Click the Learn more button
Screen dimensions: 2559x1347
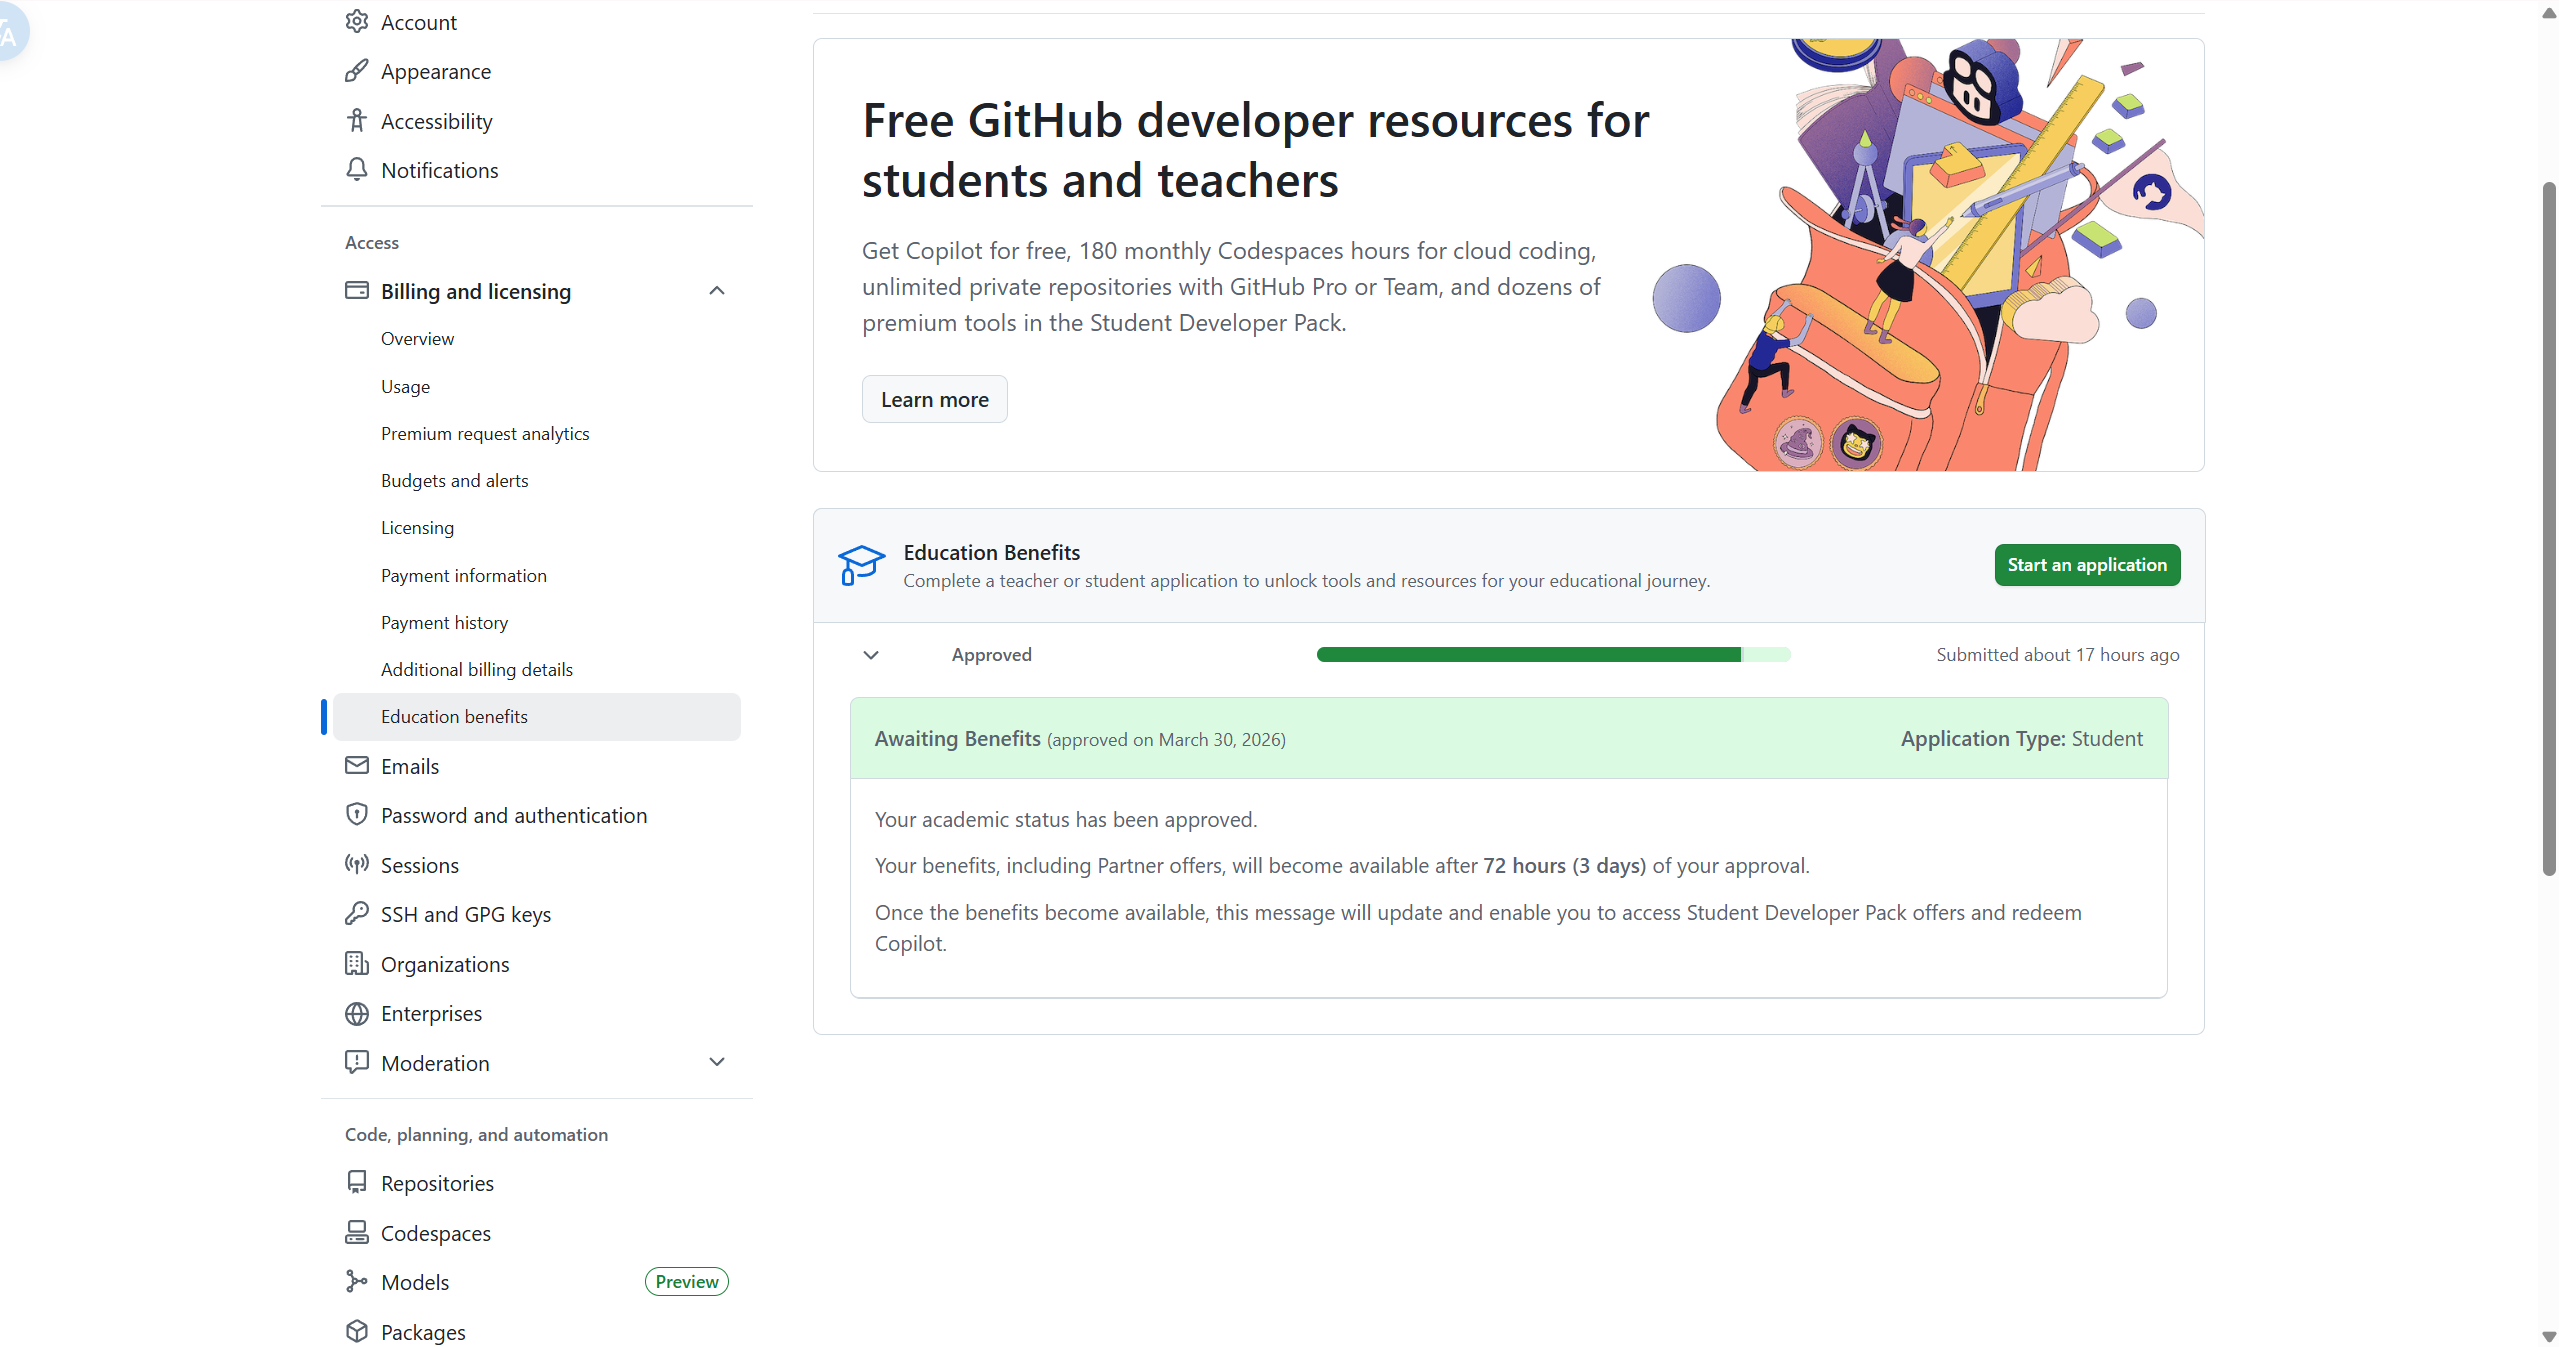933,398
